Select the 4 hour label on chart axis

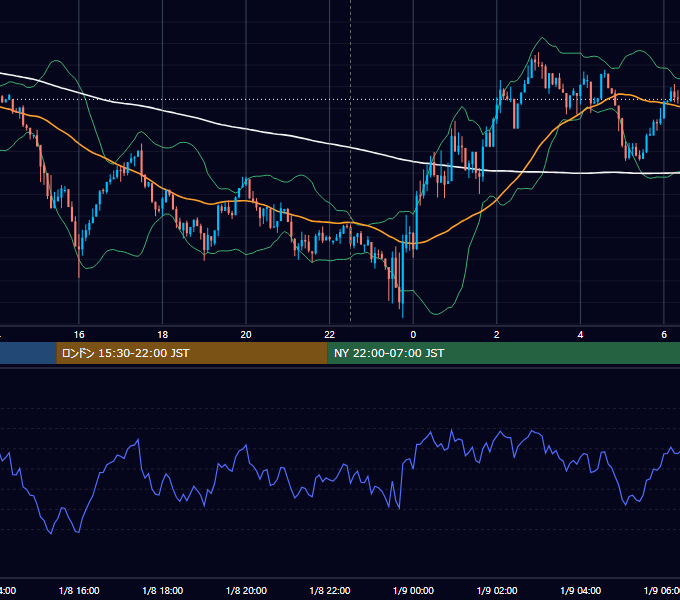[x=580, y=335]
